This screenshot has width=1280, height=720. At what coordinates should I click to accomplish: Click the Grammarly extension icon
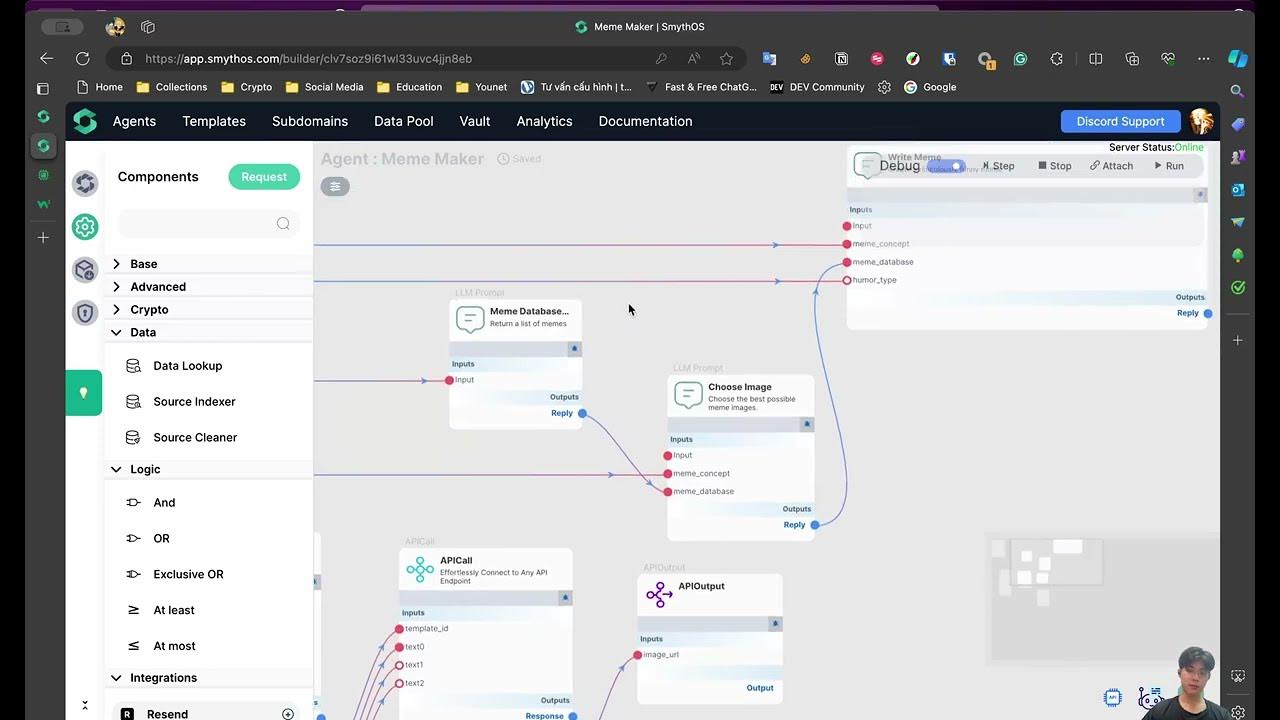pos(1020,59)
